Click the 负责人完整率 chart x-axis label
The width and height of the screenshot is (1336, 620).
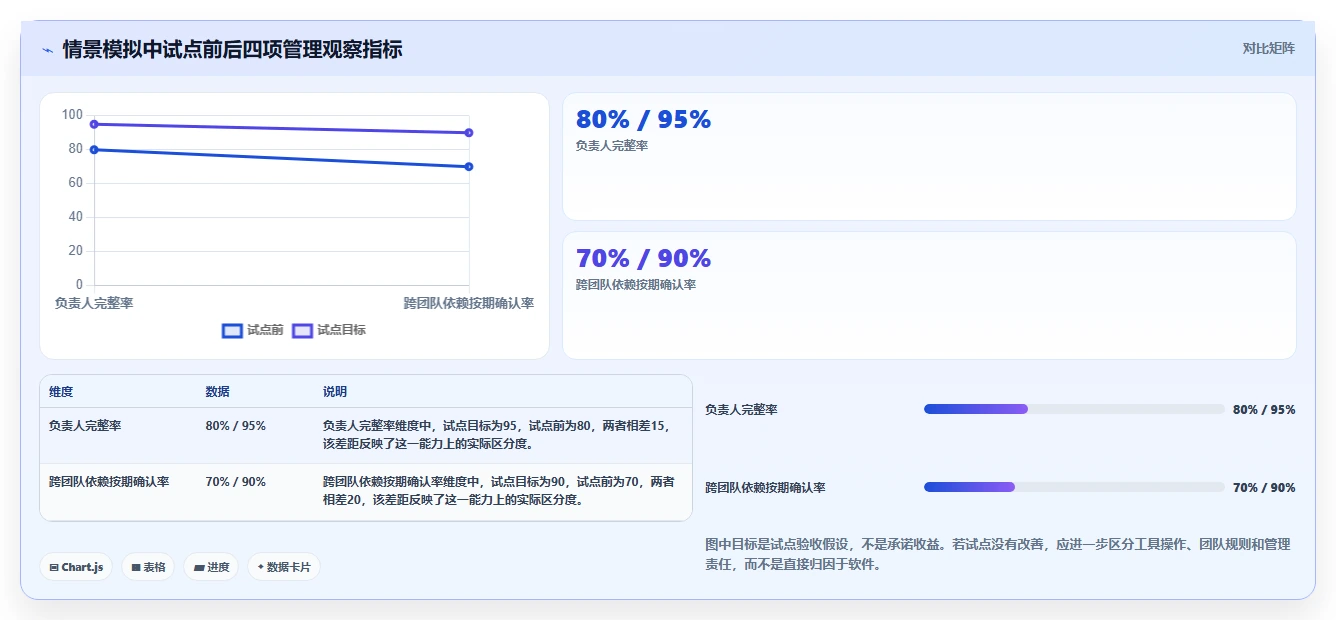click(x=94, y=303)
